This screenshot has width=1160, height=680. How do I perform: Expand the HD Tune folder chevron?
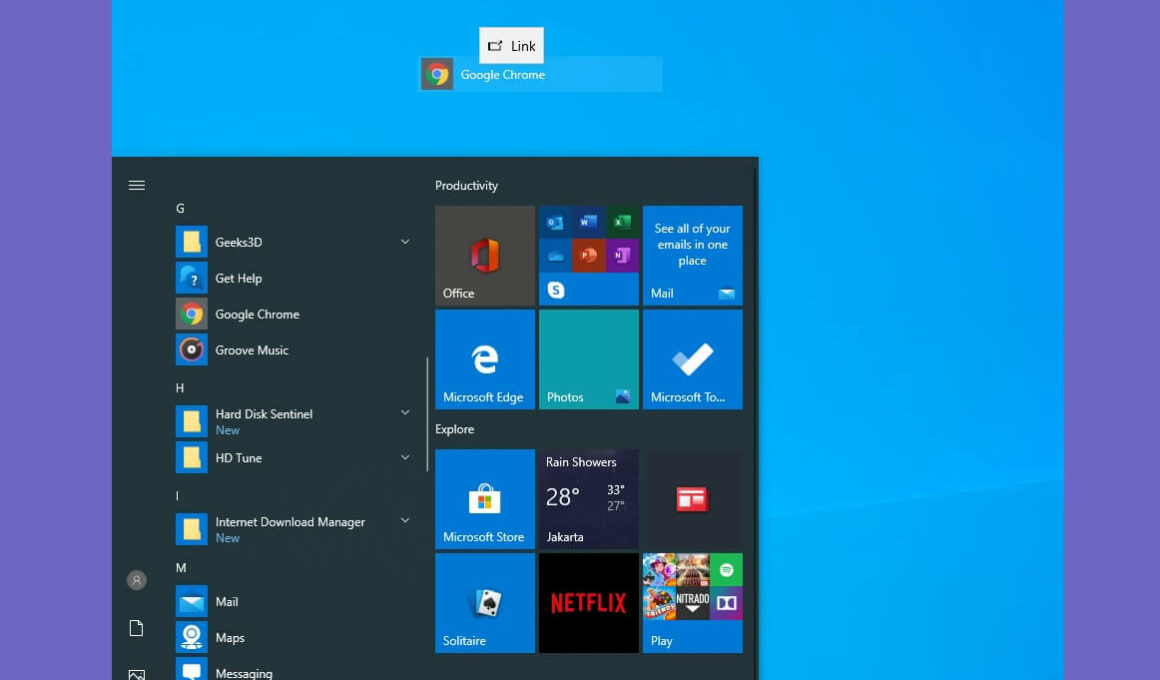tap(405, 458)
